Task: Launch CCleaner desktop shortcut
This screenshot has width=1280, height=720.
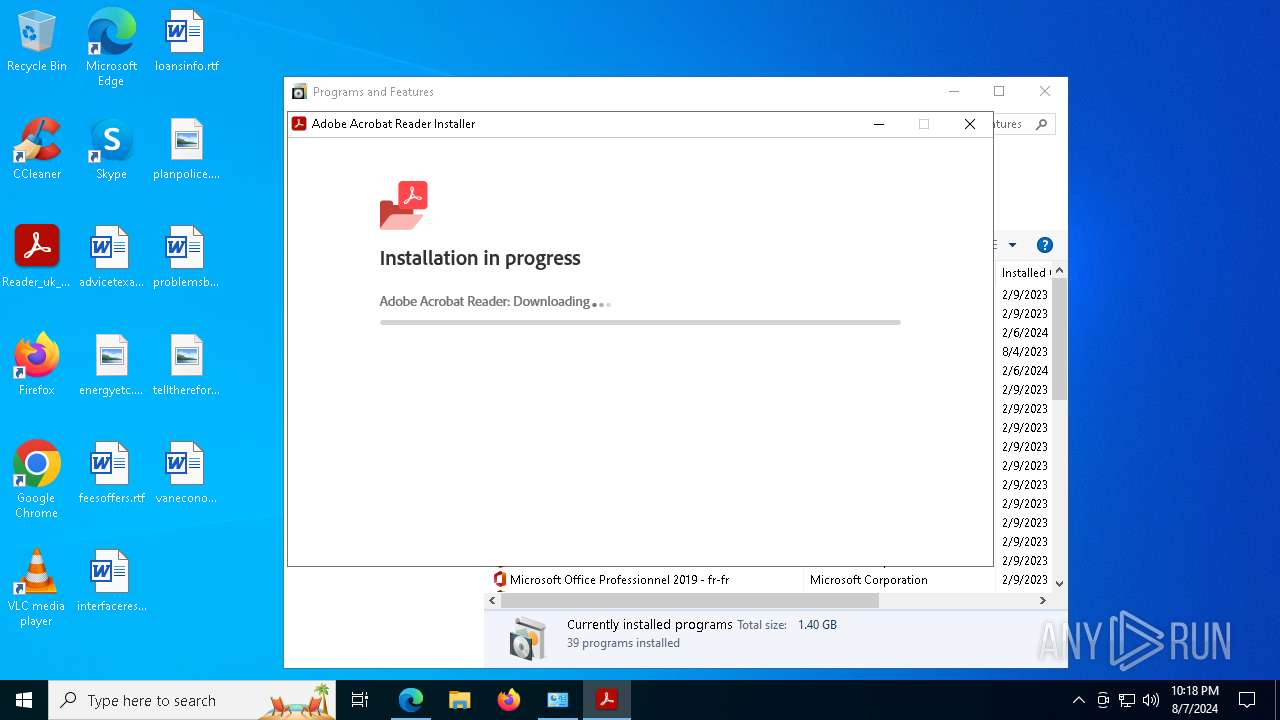Action: [x=37, y=150]
